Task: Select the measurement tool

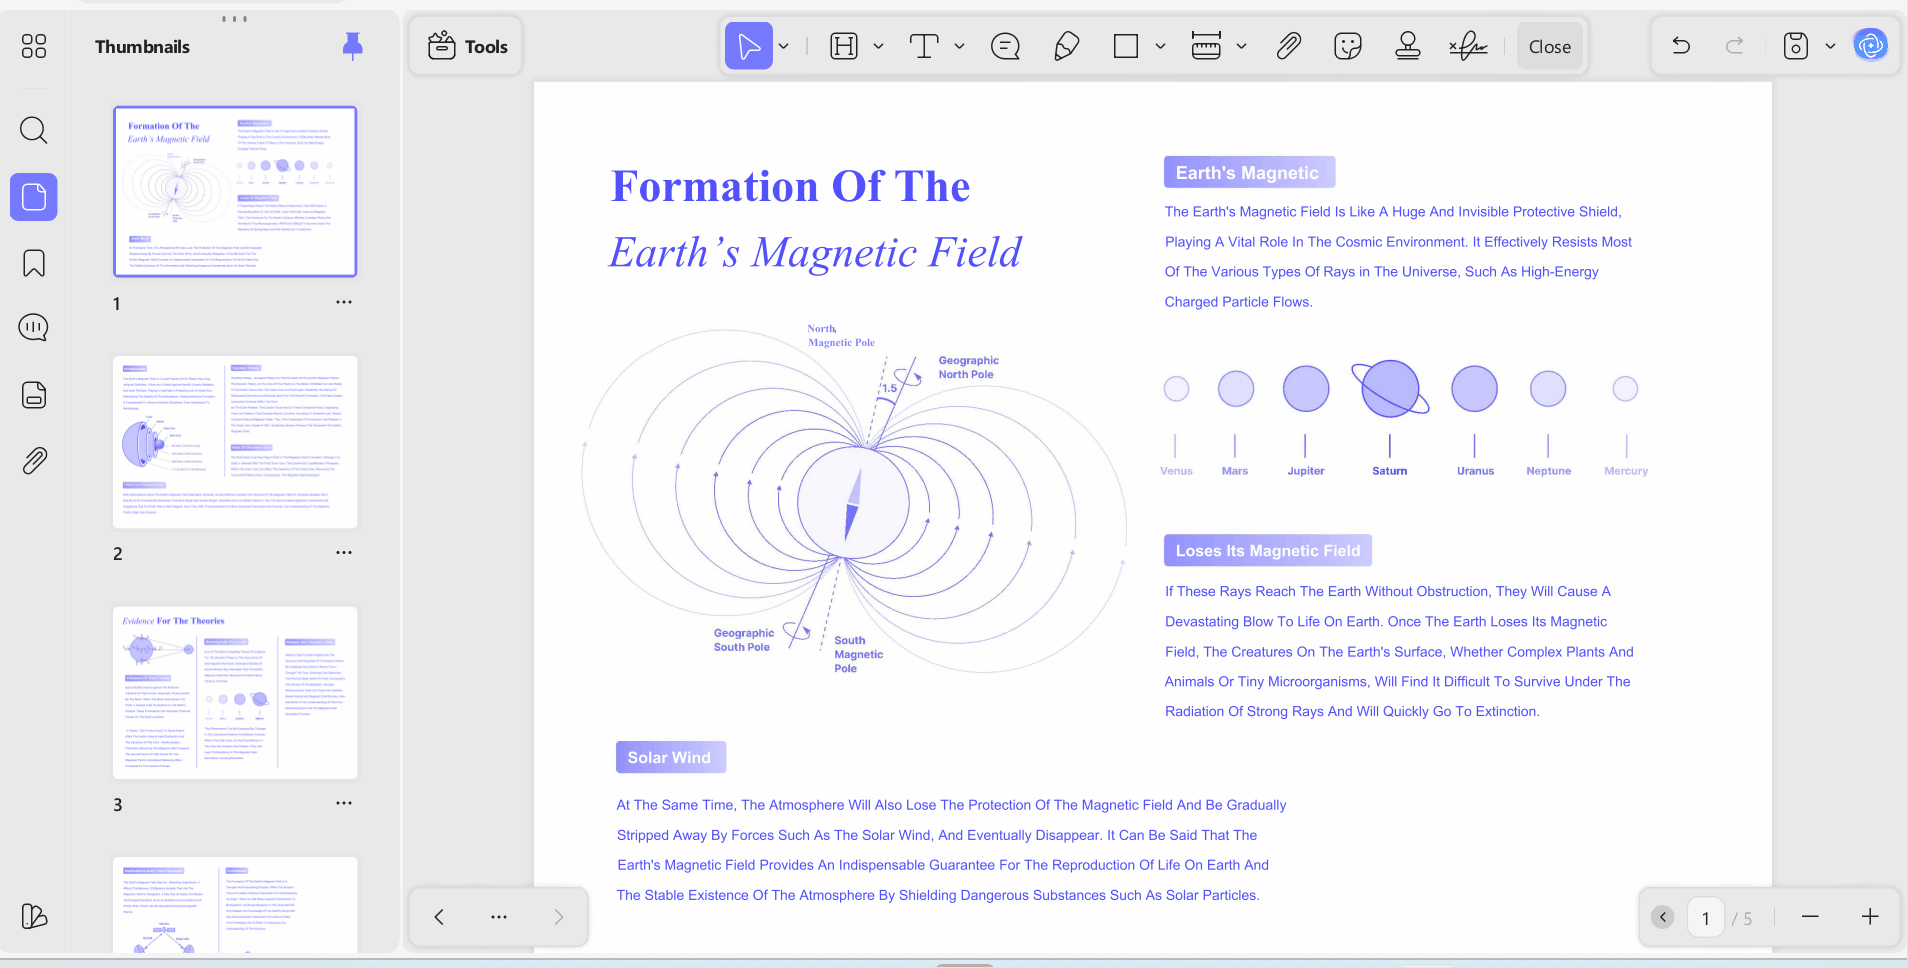Action: pyautogui.click(x=1206, y=46)
